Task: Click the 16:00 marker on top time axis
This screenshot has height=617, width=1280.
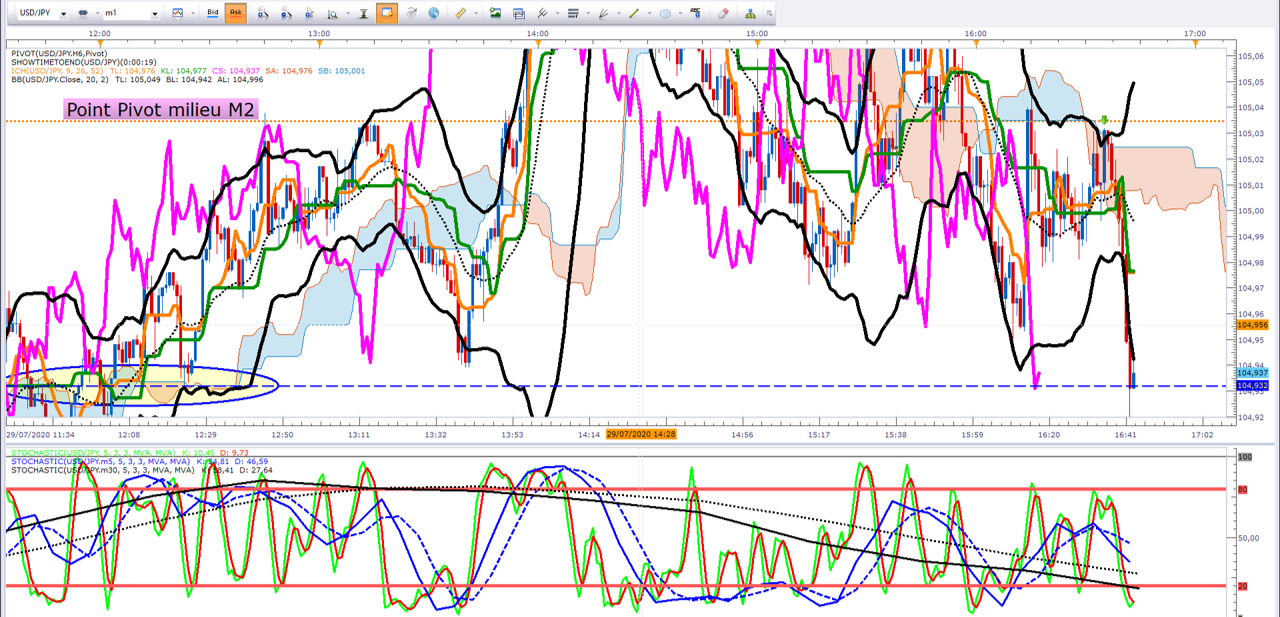Action: point(976,33)
